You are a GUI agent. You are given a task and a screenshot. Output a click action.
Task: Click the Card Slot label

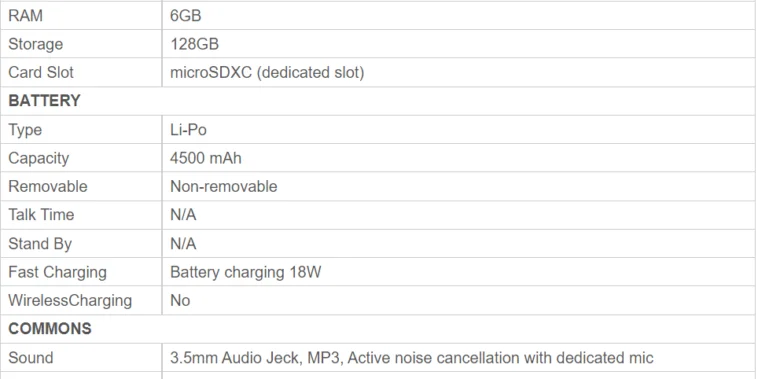click(41, 73)
